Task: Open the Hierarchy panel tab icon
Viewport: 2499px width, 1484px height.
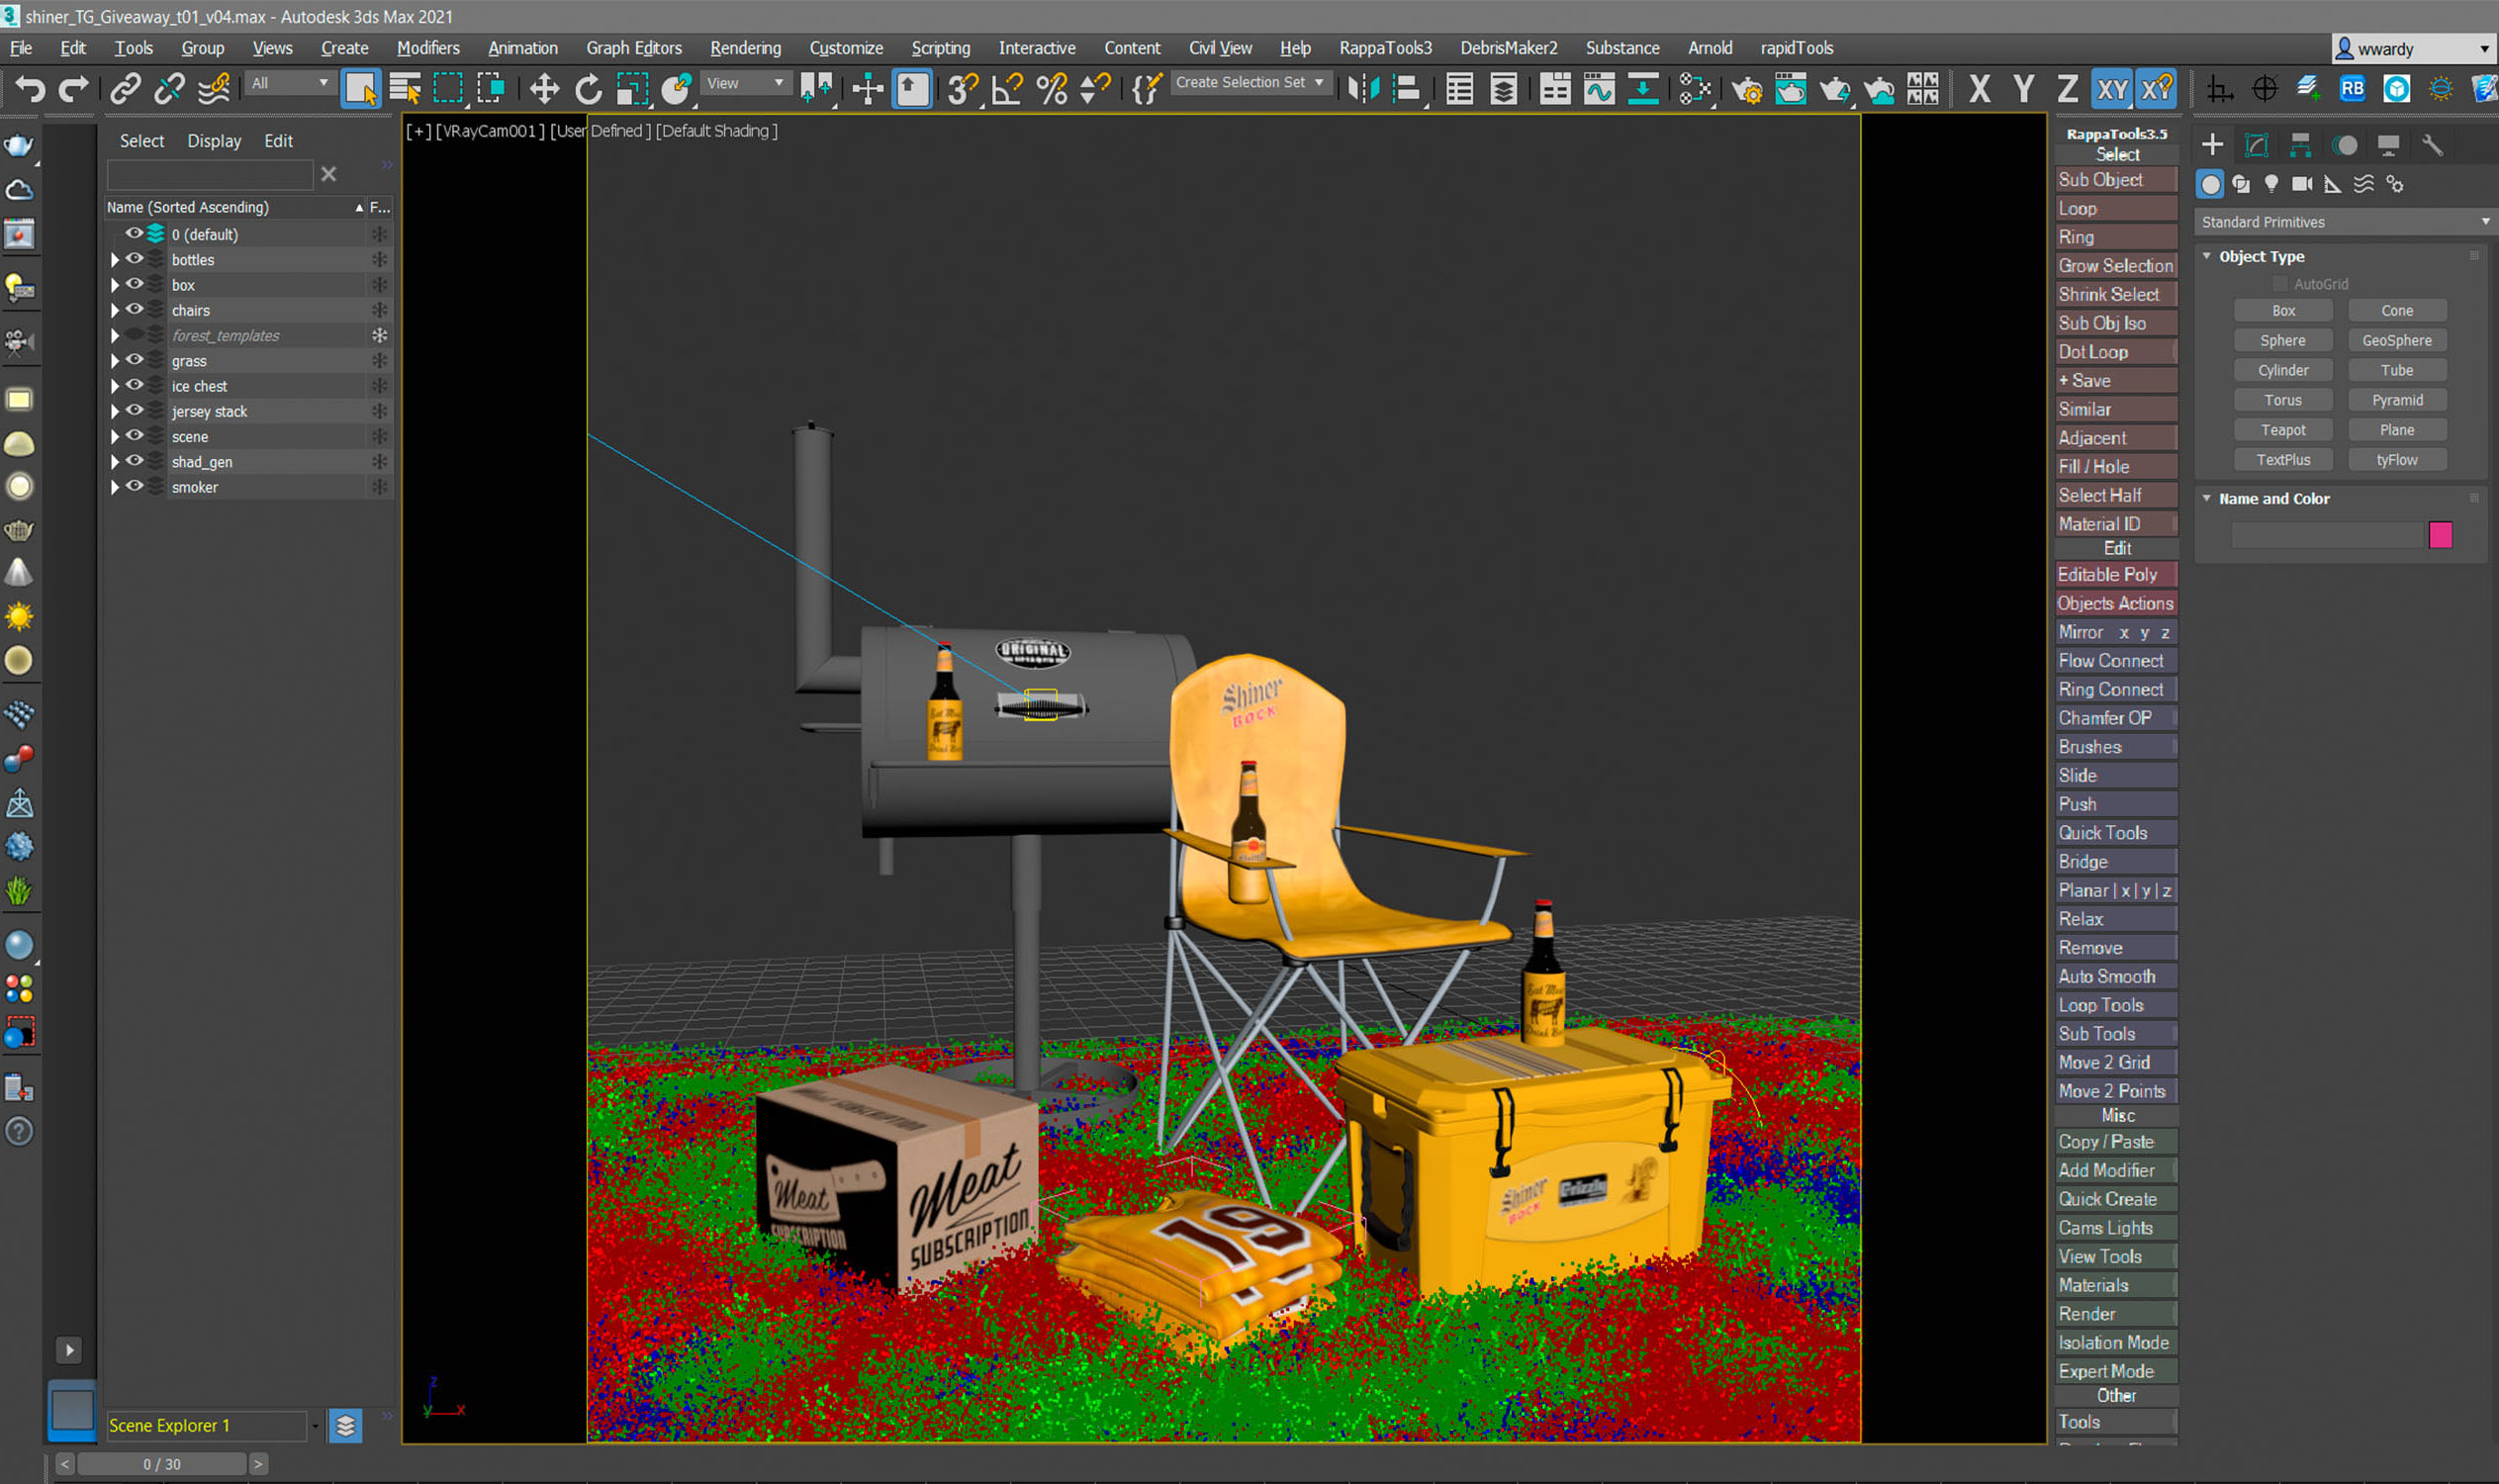Action: point(2300,145)
